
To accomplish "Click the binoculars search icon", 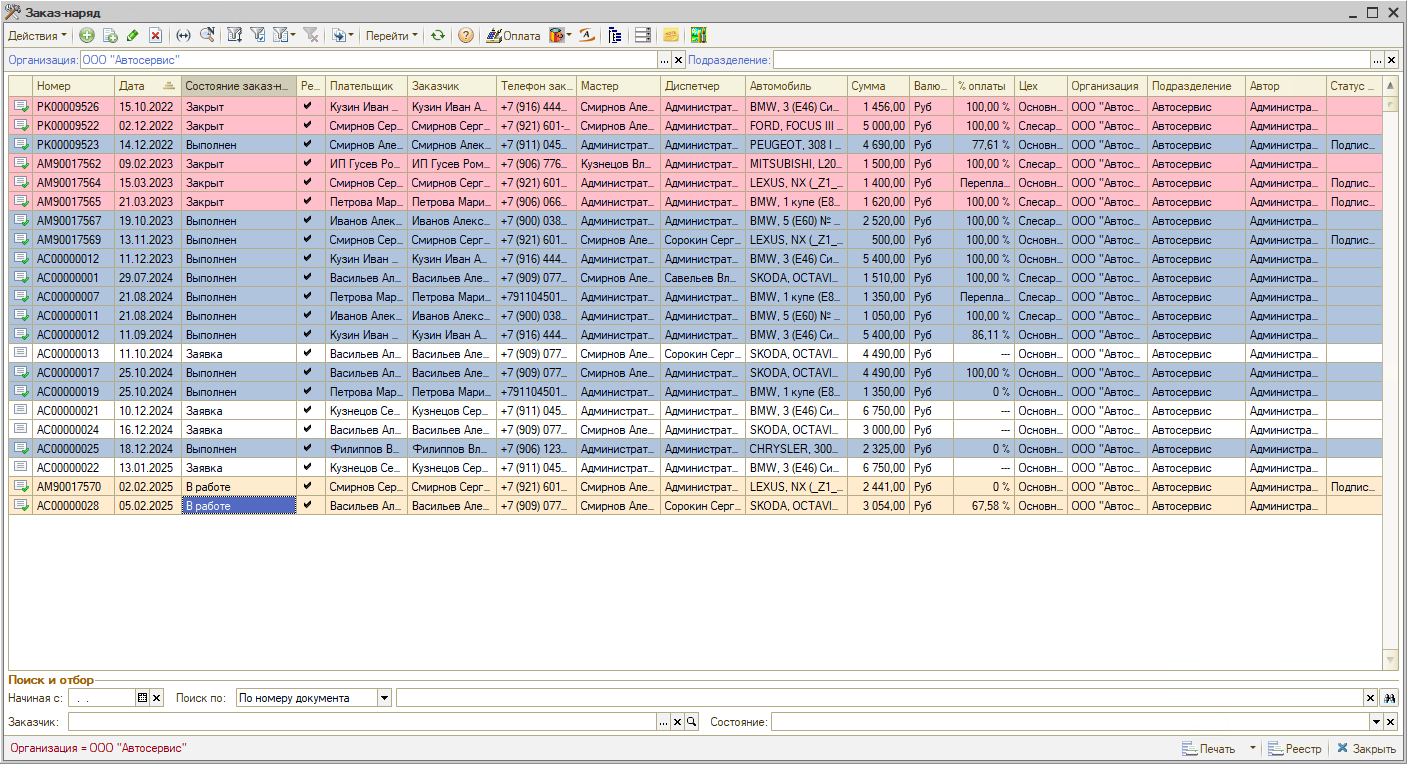I will point(1390,698).
